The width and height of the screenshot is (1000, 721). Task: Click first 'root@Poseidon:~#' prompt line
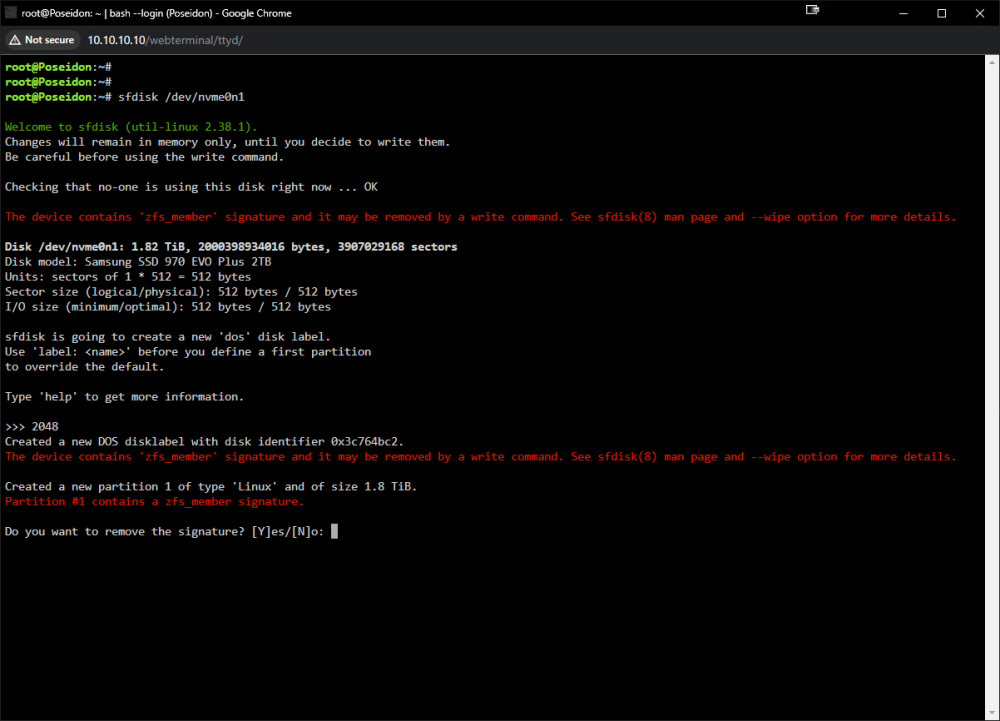(x=58, y=67)
